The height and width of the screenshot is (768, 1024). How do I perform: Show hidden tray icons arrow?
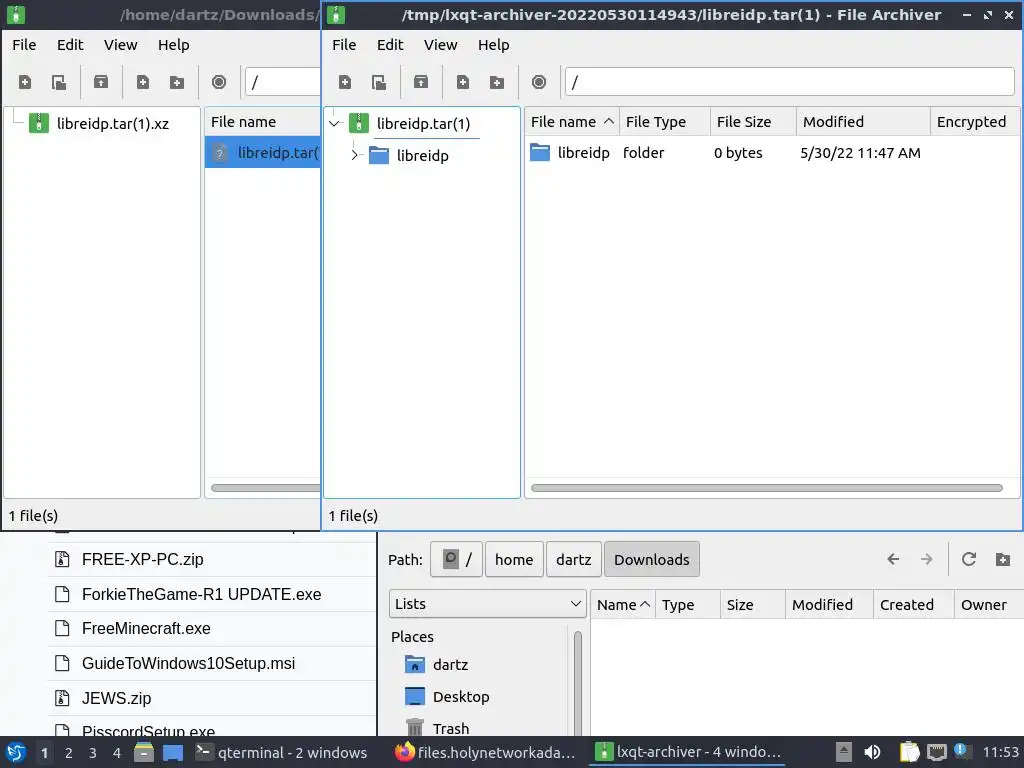(x=844, y=752)
